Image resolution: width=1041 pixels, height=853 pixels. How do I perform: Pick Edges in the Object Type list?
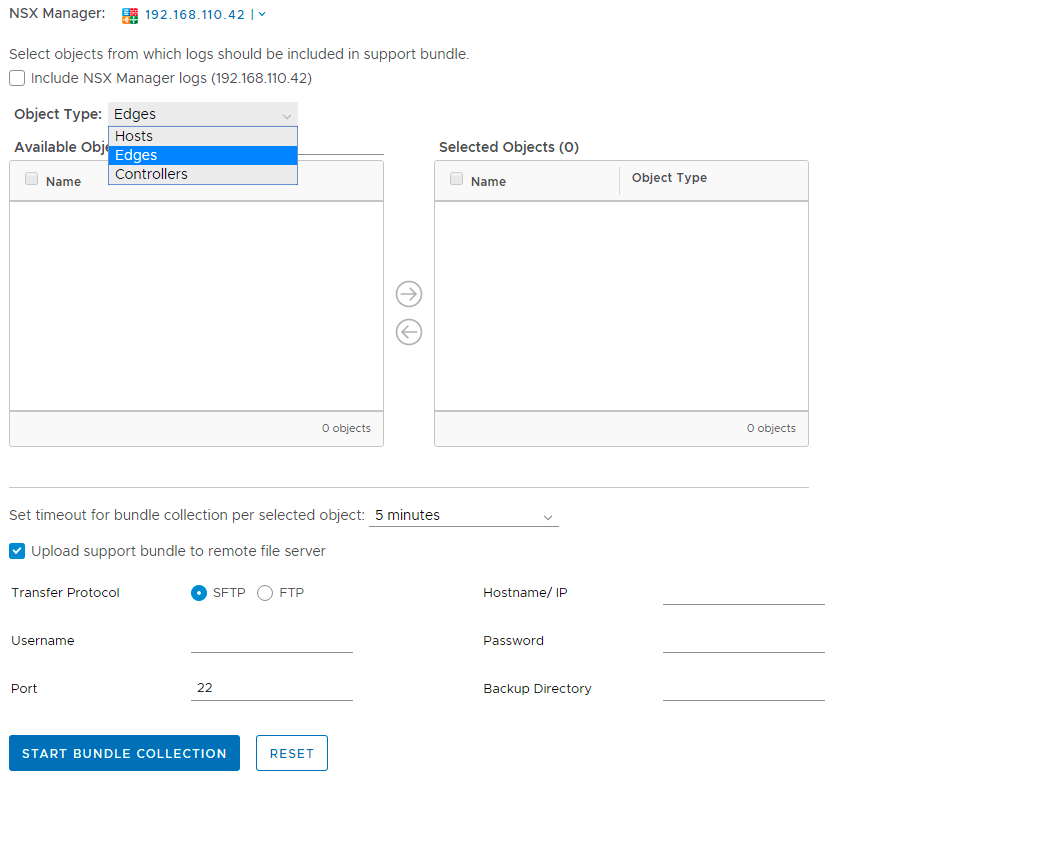(x=203, y=155)
